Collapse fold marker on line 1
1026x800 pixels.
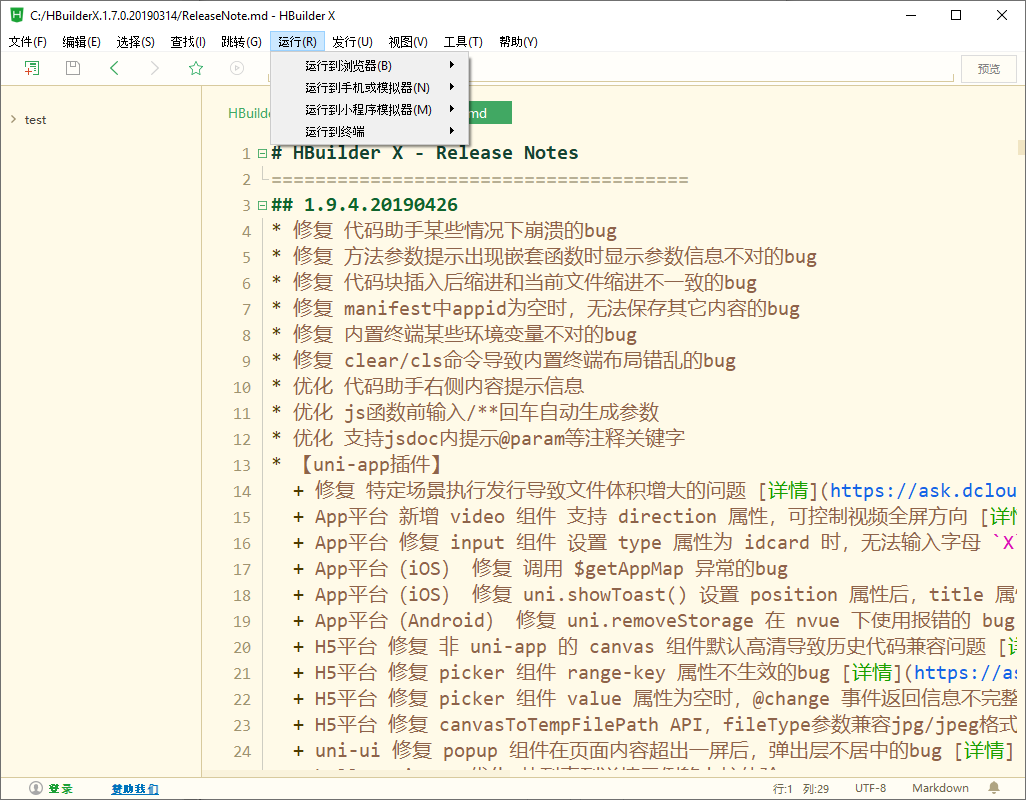[262, 154]
